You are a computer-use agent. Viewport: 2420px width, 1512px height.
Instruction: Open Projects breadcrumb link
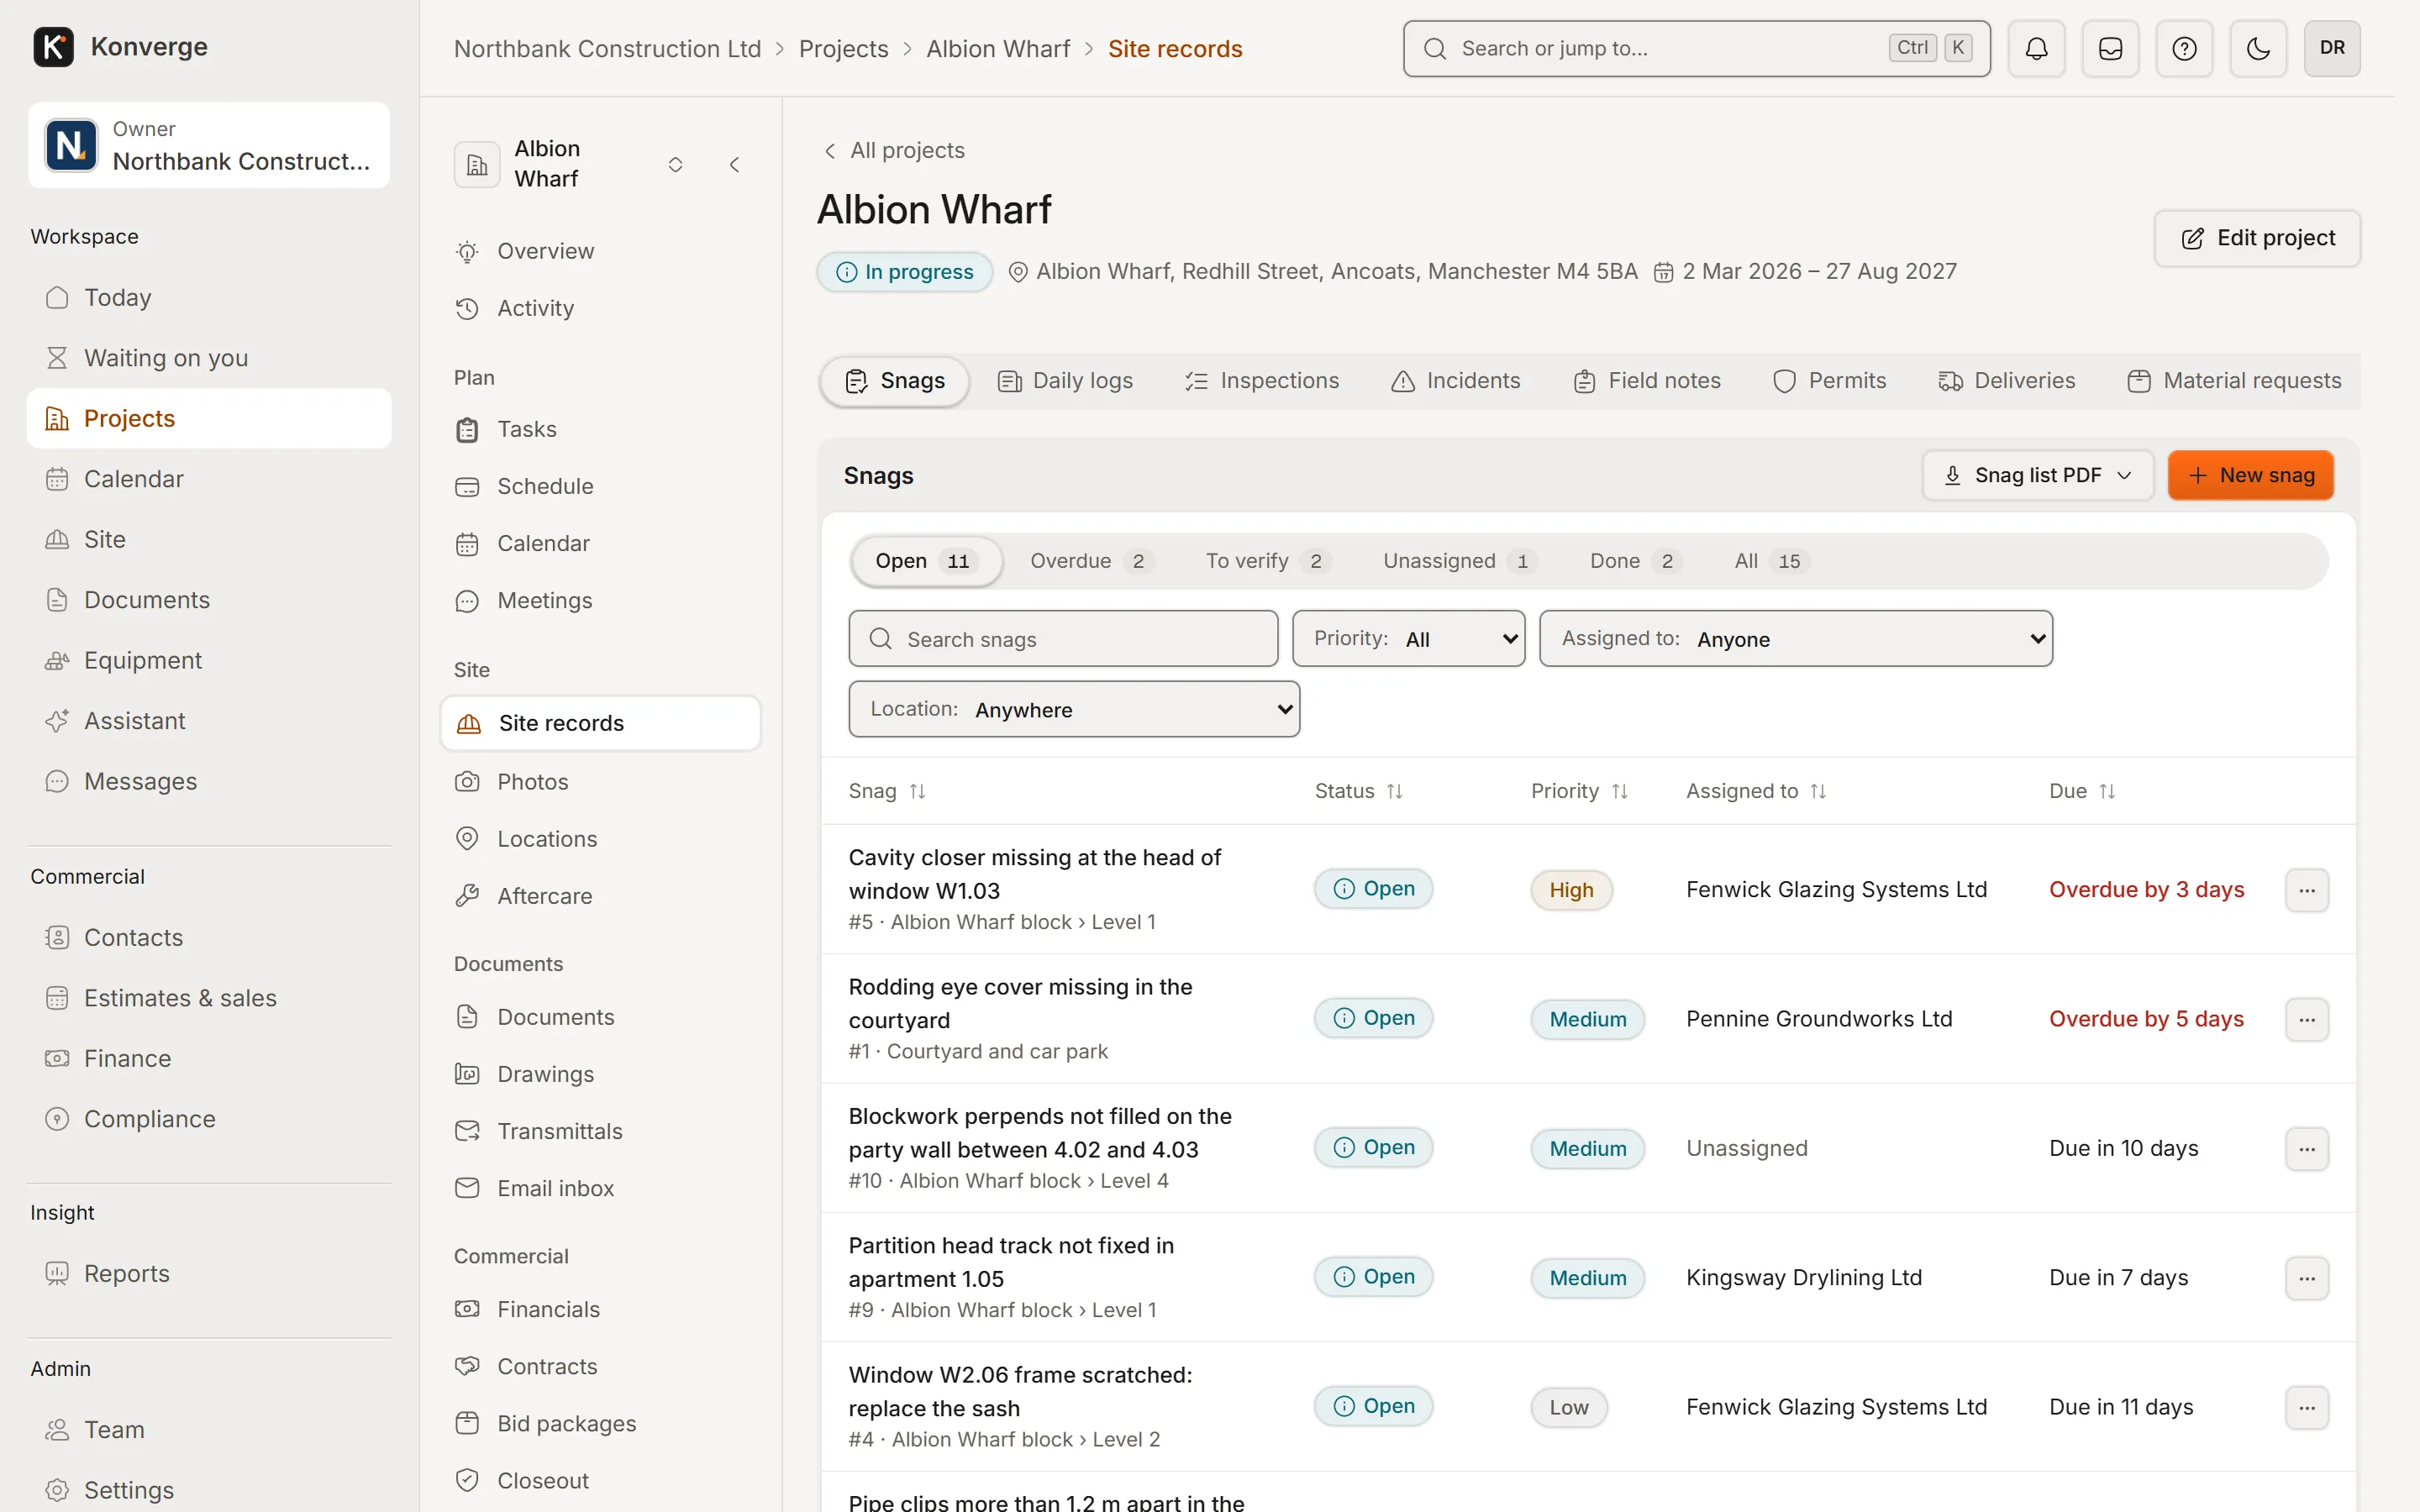pyautogui.click(x=843, y=49)
